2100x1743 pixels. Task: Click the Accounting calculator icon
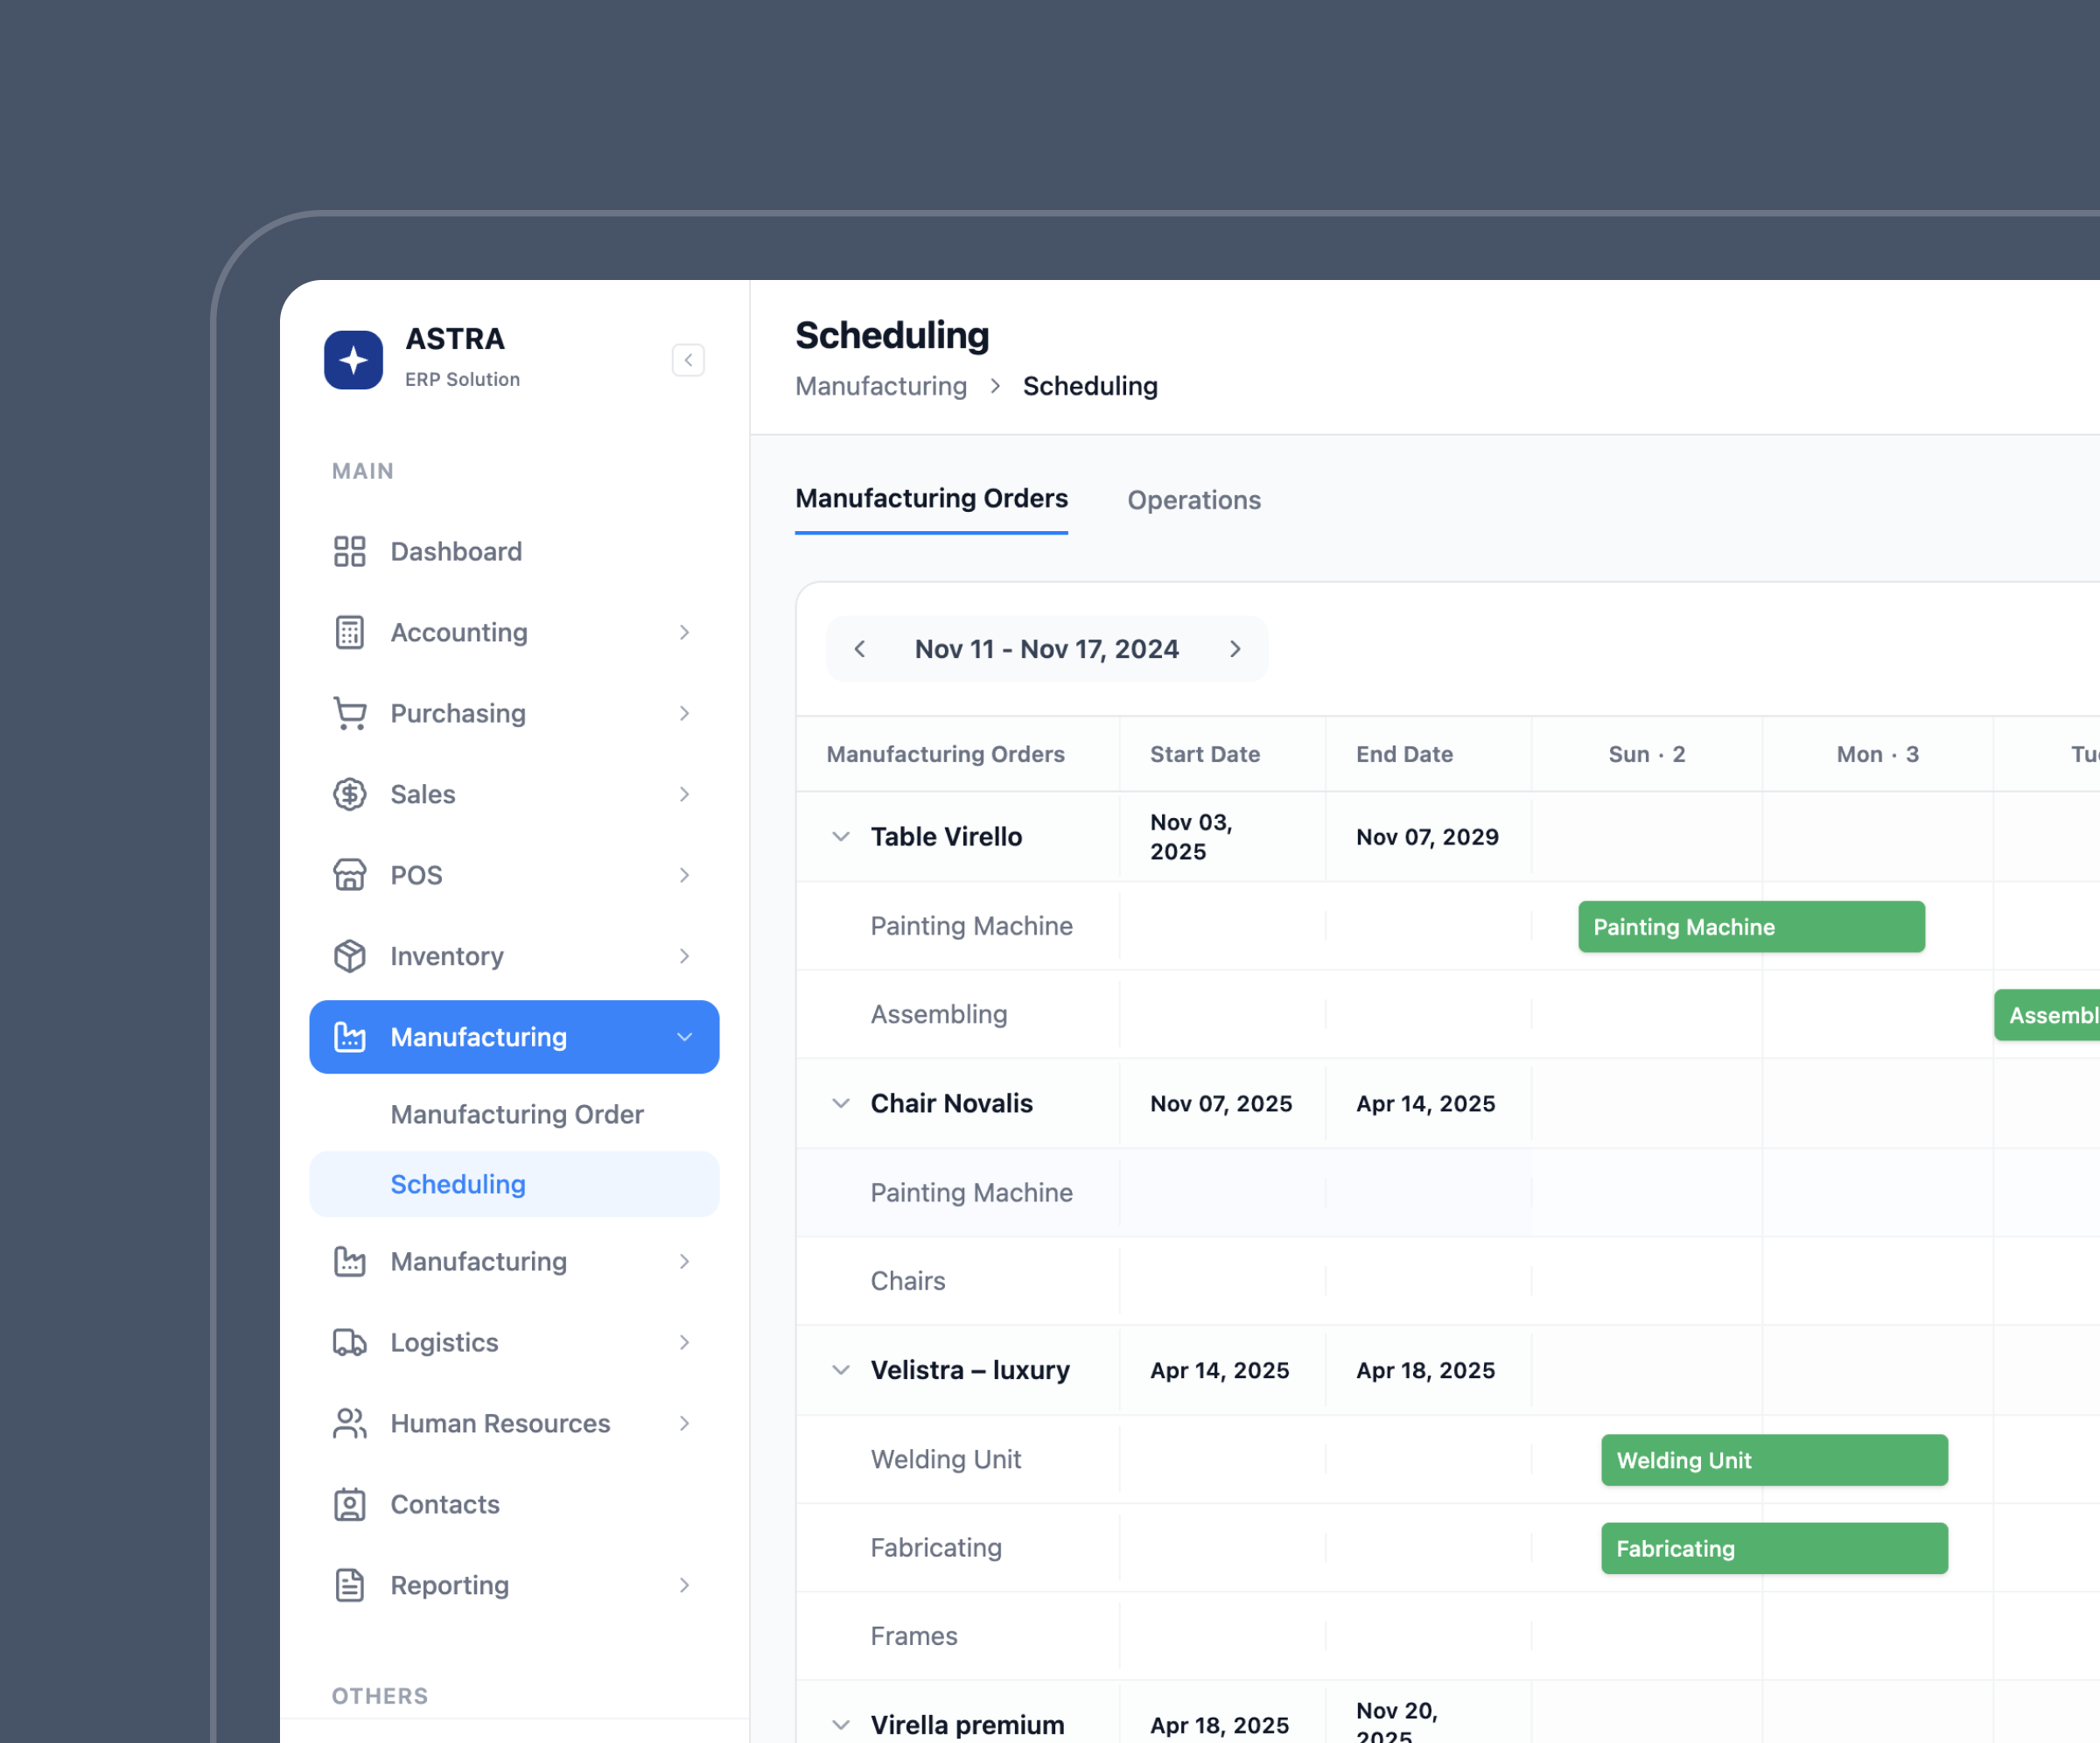349,632
